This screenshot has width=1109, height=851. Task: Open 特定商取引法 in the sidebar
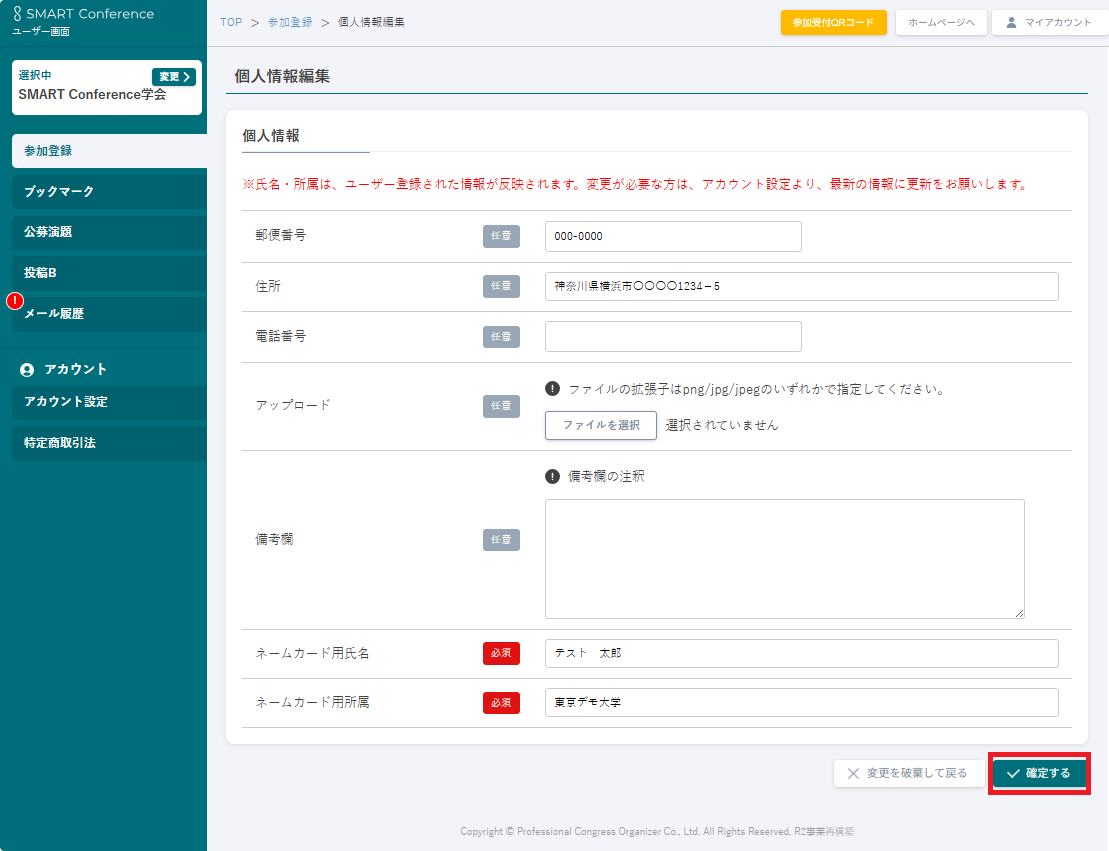pyautogui.click(x=104, y=443)
